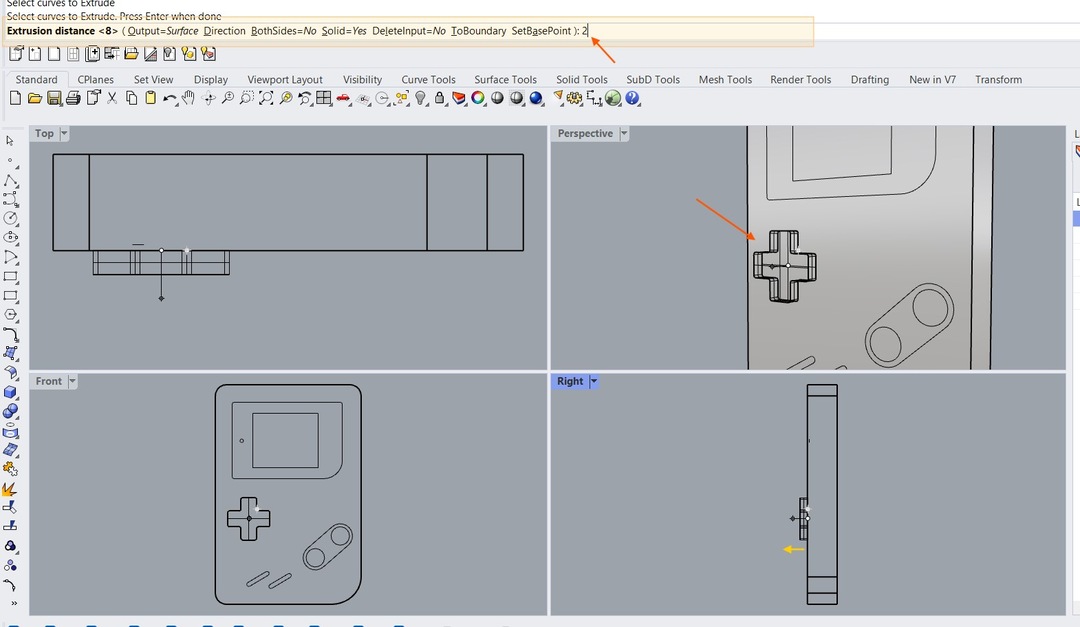Viewport: 1080px width, 627px height.
Task: Click the Output=Surface command option
Action: pyautogui.click(x=163, y=31)
